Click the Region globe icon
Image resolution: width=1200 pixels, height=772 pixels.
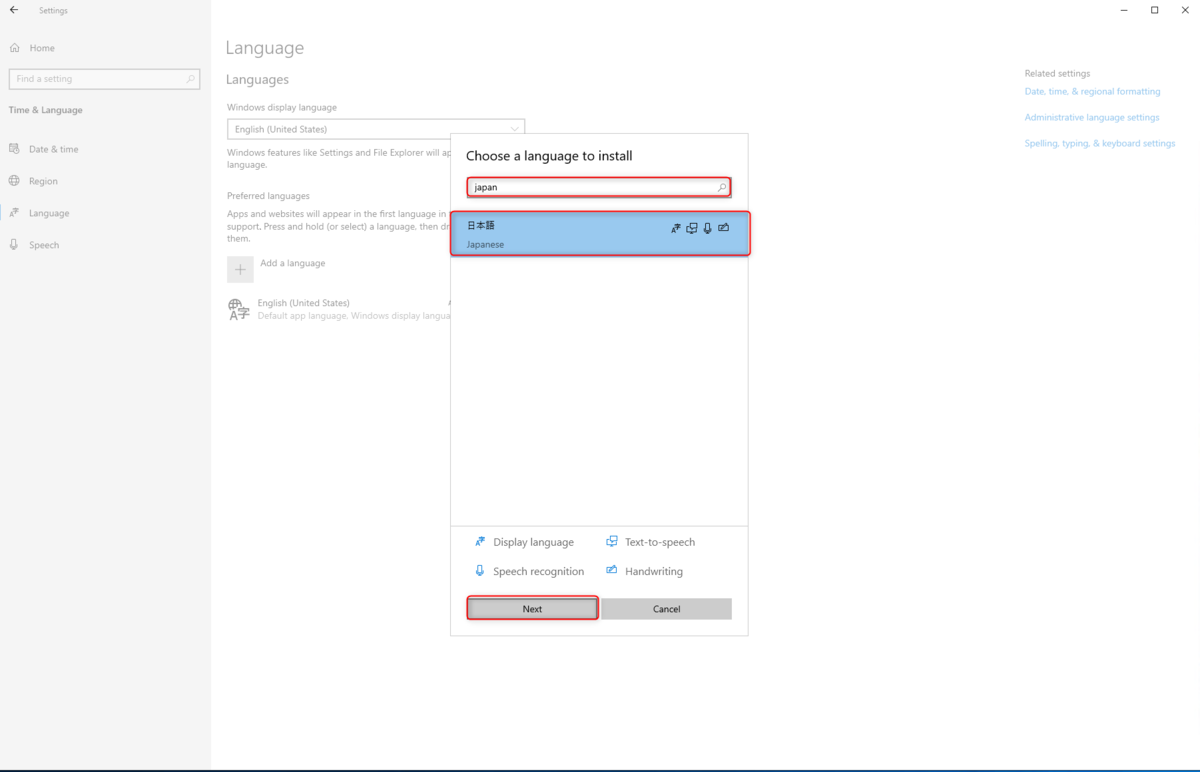[x=15, y=181]
